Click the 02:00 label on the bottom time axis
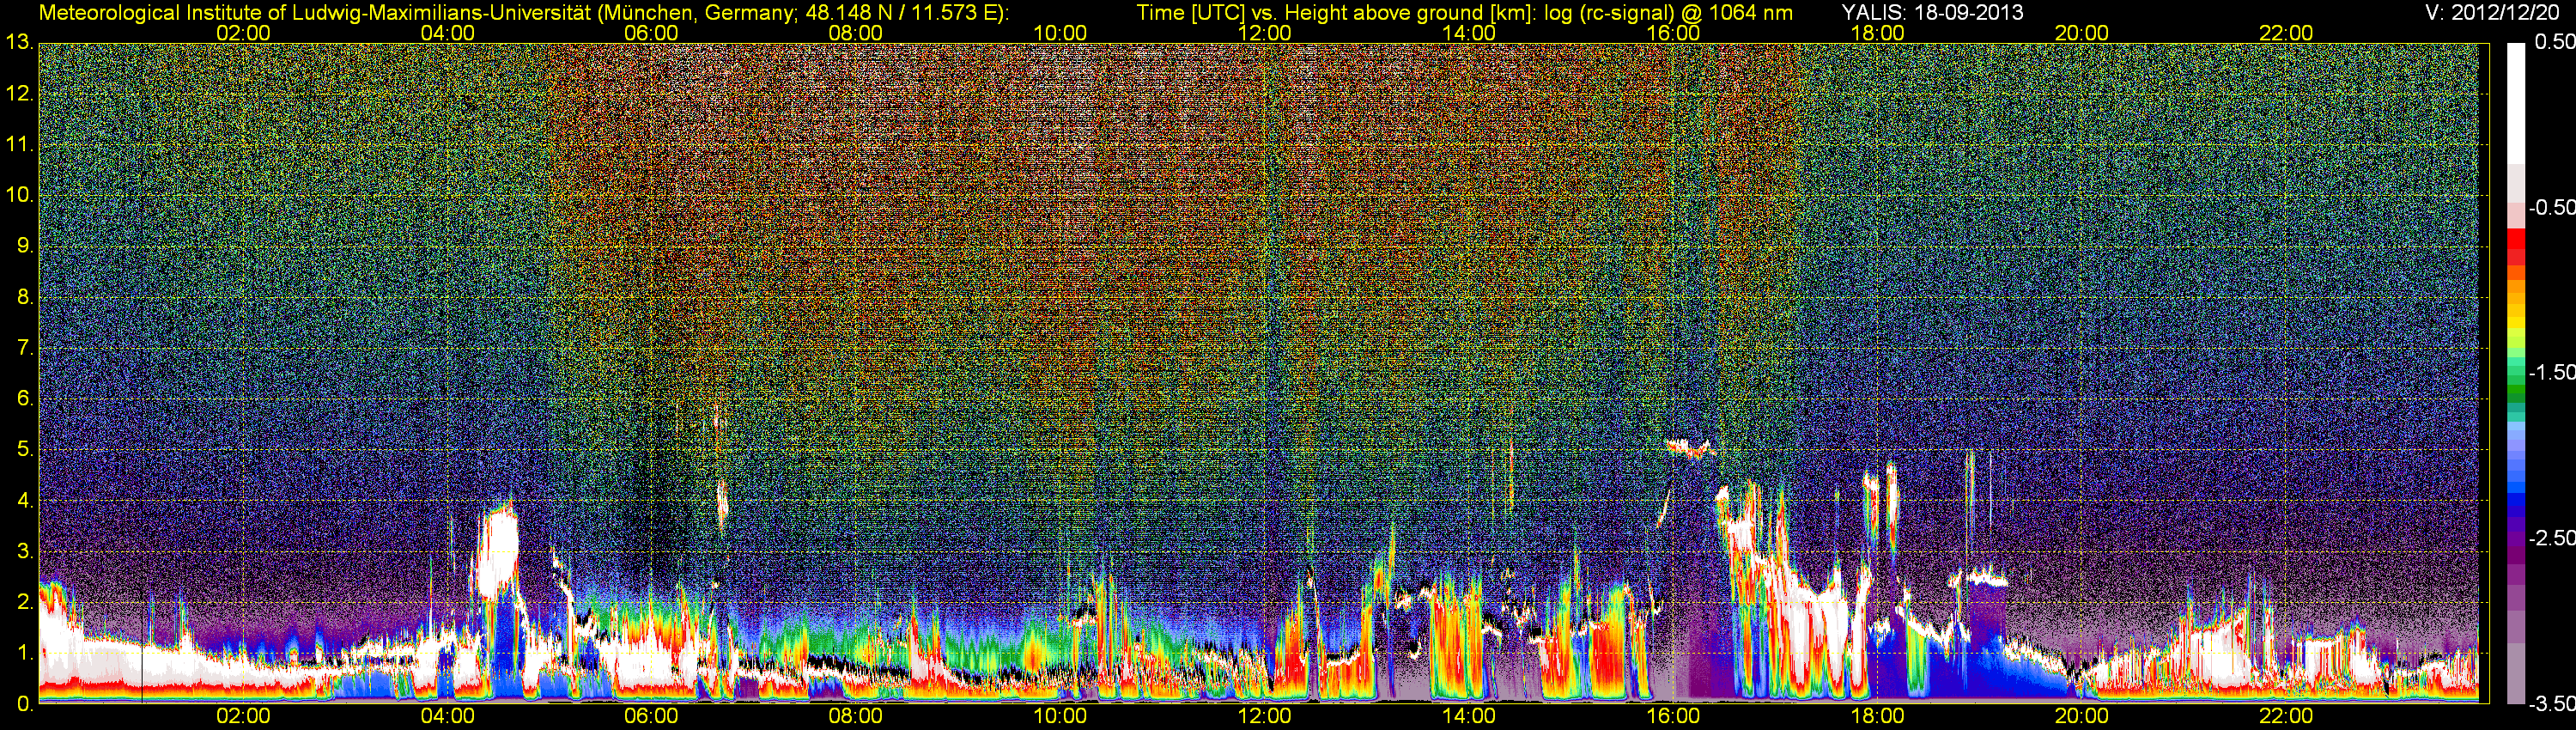This screenshot has height=730, width=2576. click(243, 717)
